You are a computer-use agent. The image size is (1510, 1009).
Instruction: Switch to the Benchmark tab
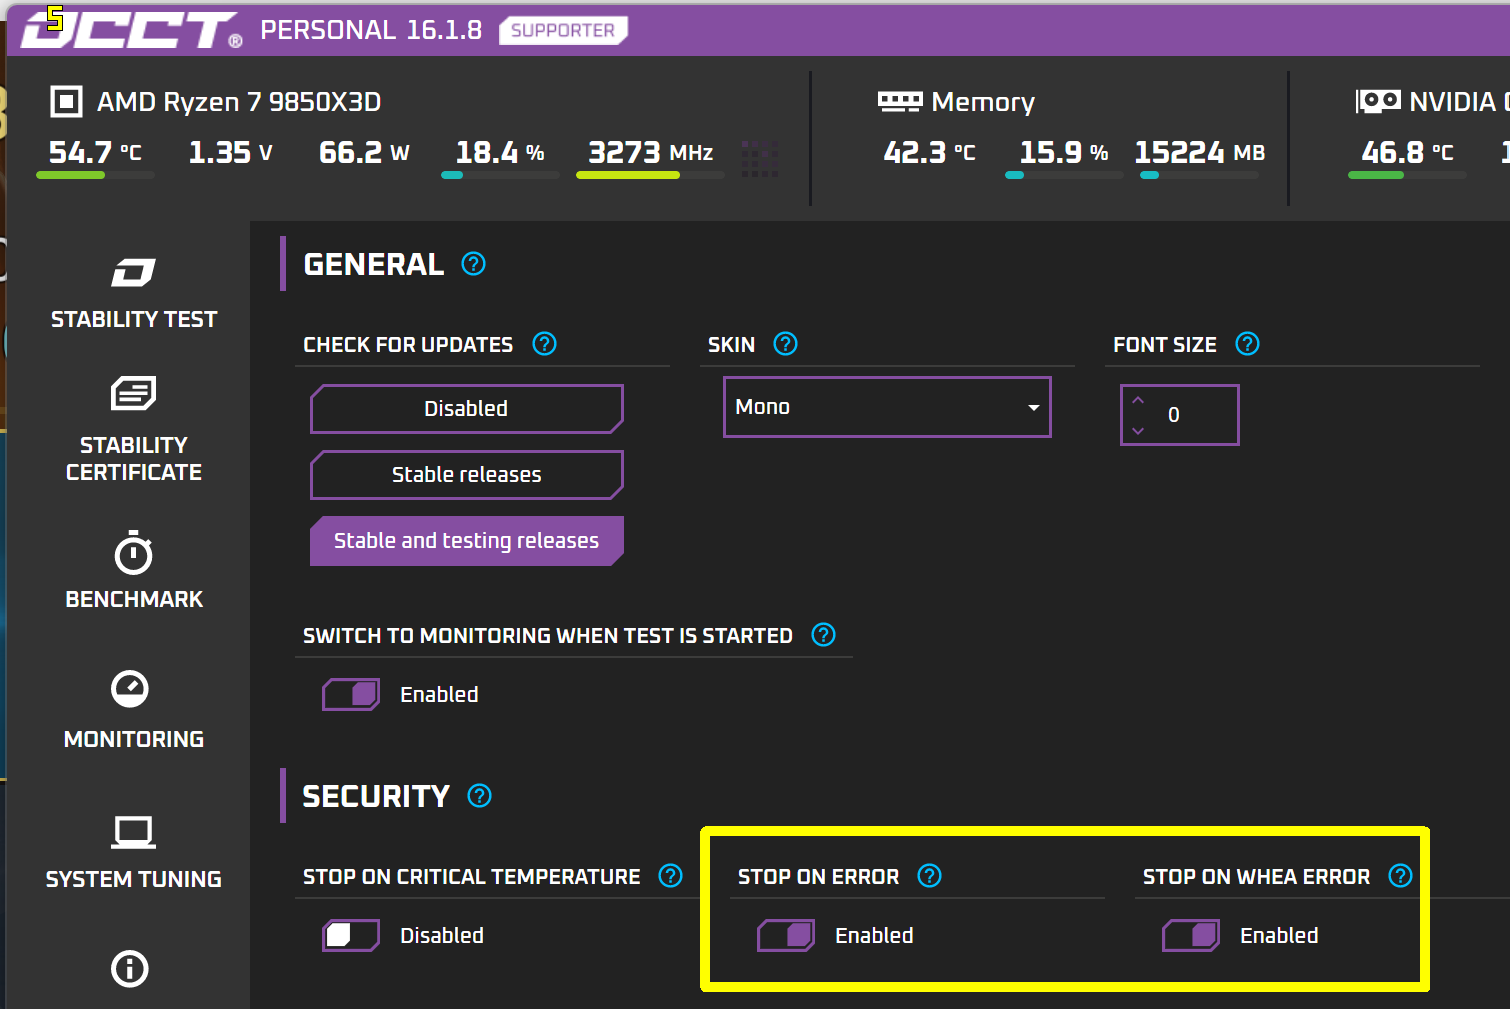[x=133, y=570]
